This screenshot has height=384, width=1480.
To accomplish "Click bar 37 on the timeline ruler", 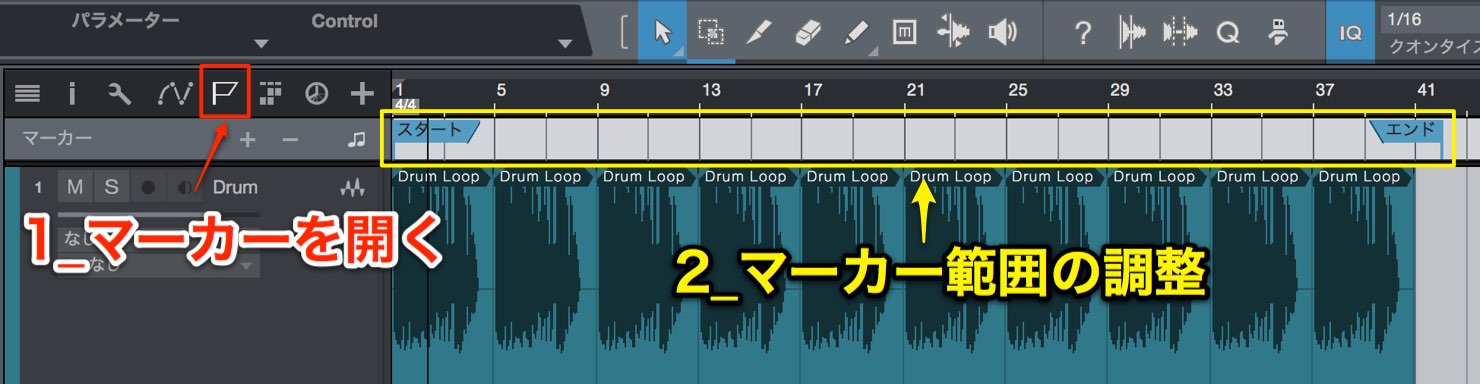I will click(1324, 89).
